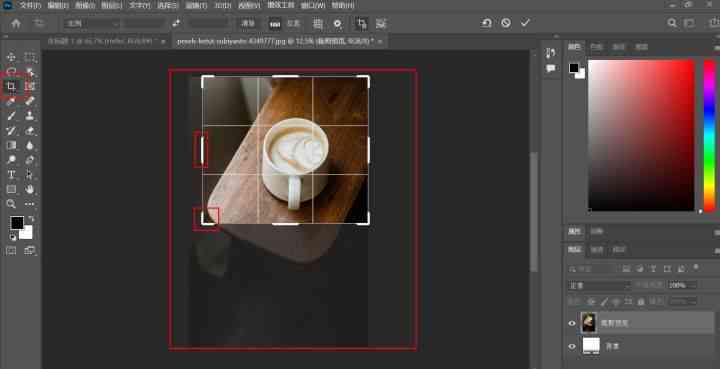The height and width of the screenshot is (369, 720).
Task: Select the Rectangle shape tool
Action: [x=11, y=189]
